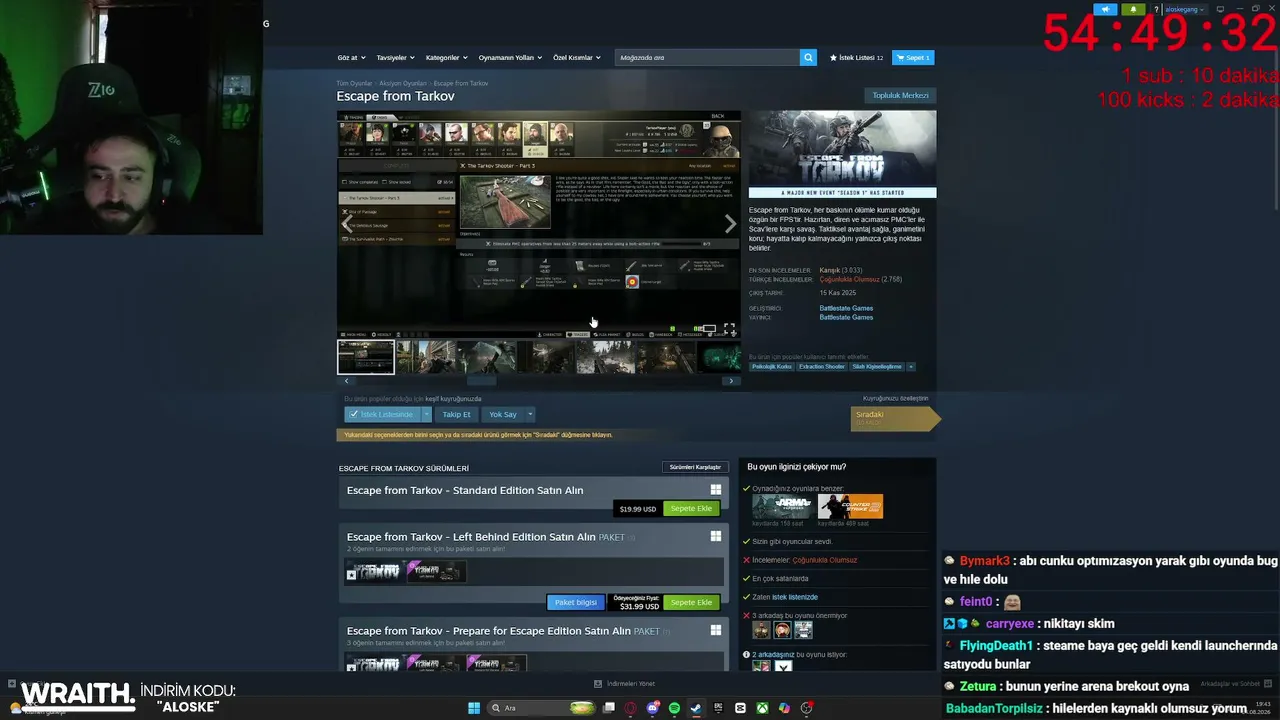Open the Counter-Strike similar game thumbnail

click(850, 506)
